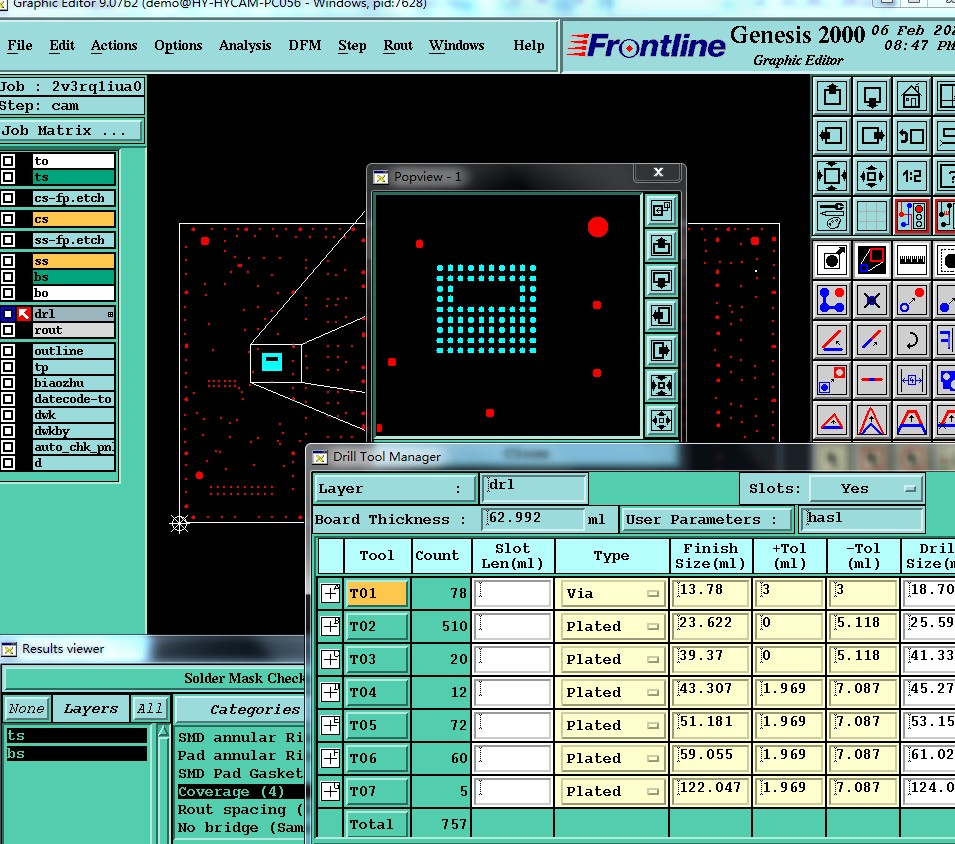This screenshot has height=844, width=955.
Task: Open the Rout menu
Action: pos(398,46)
